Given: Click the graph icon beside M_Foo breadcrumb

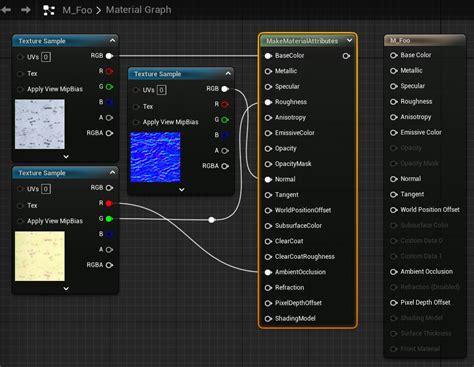Looking at the screenshot, I should (x=49, y=10).
